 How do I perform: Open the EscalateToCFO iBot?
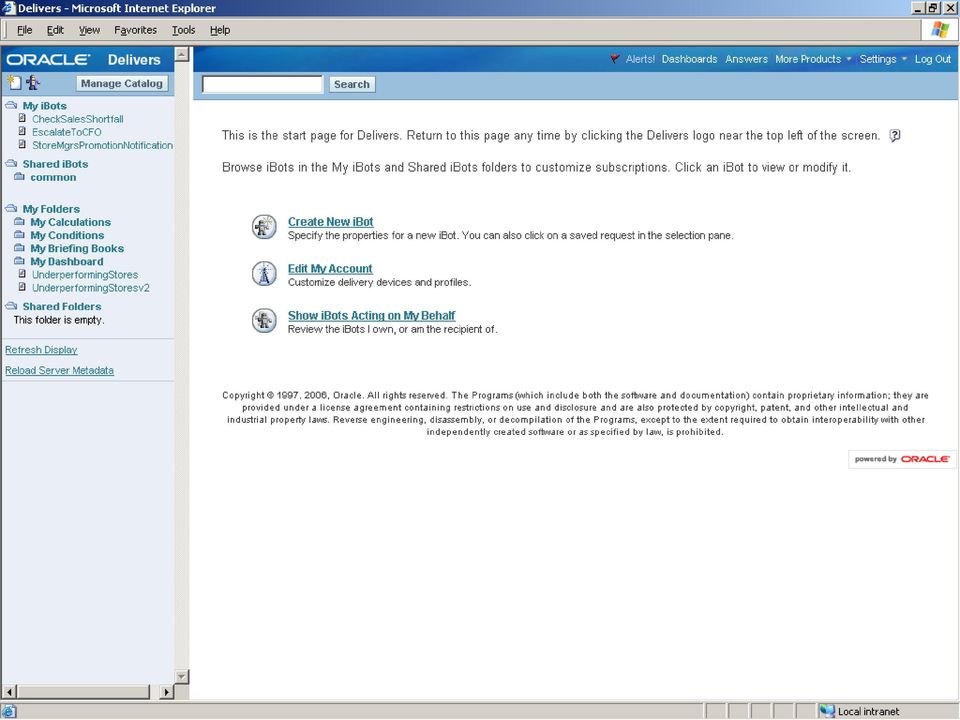(x=67, y=132)
